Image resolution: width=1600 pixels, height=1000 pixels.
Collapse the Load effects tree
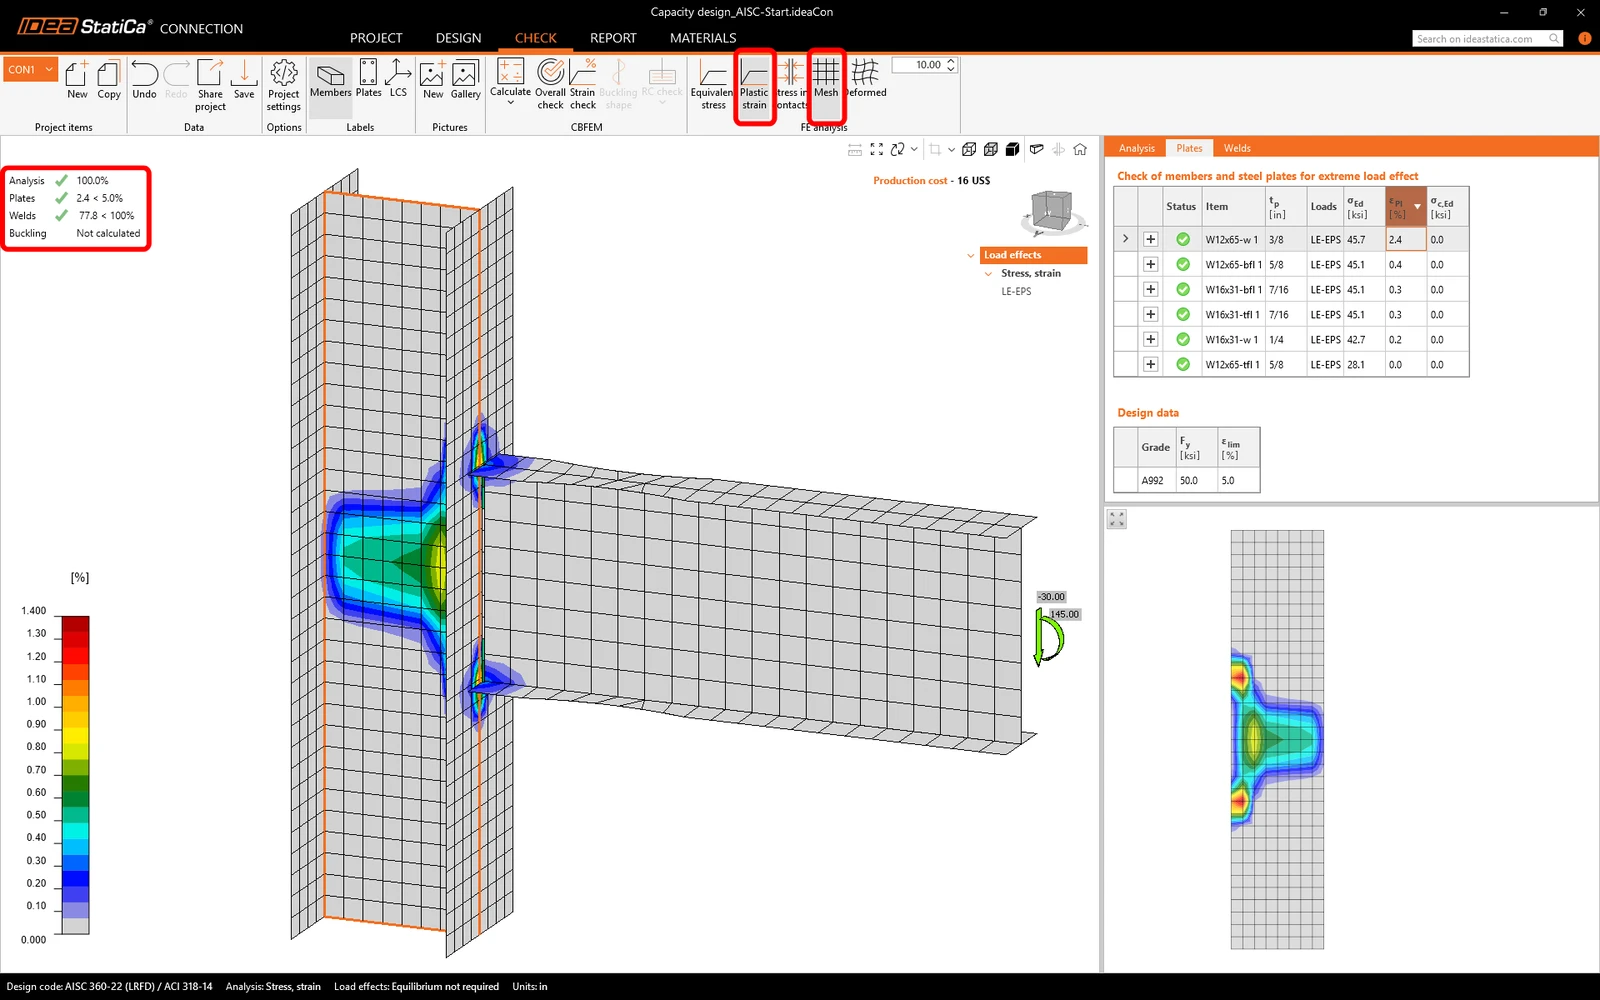click(x=970, y=255)
